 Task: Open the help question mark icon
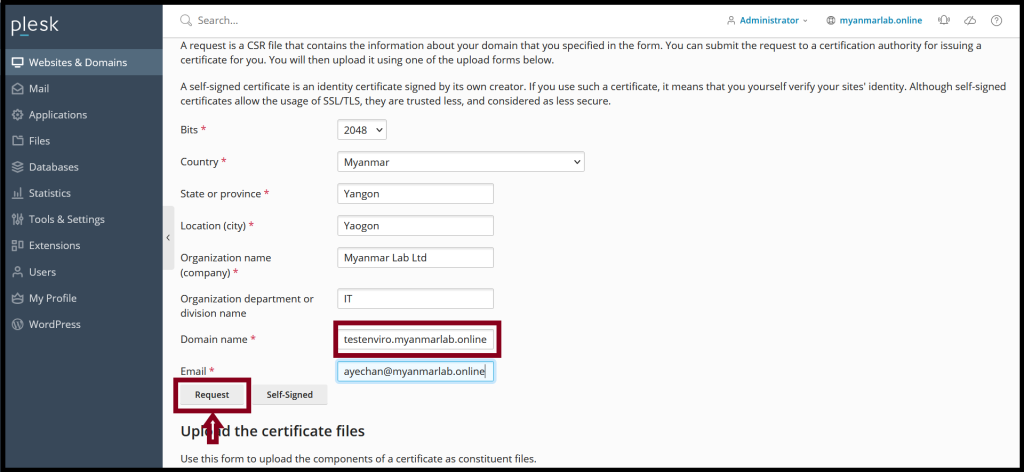click(x=996, y=20)
